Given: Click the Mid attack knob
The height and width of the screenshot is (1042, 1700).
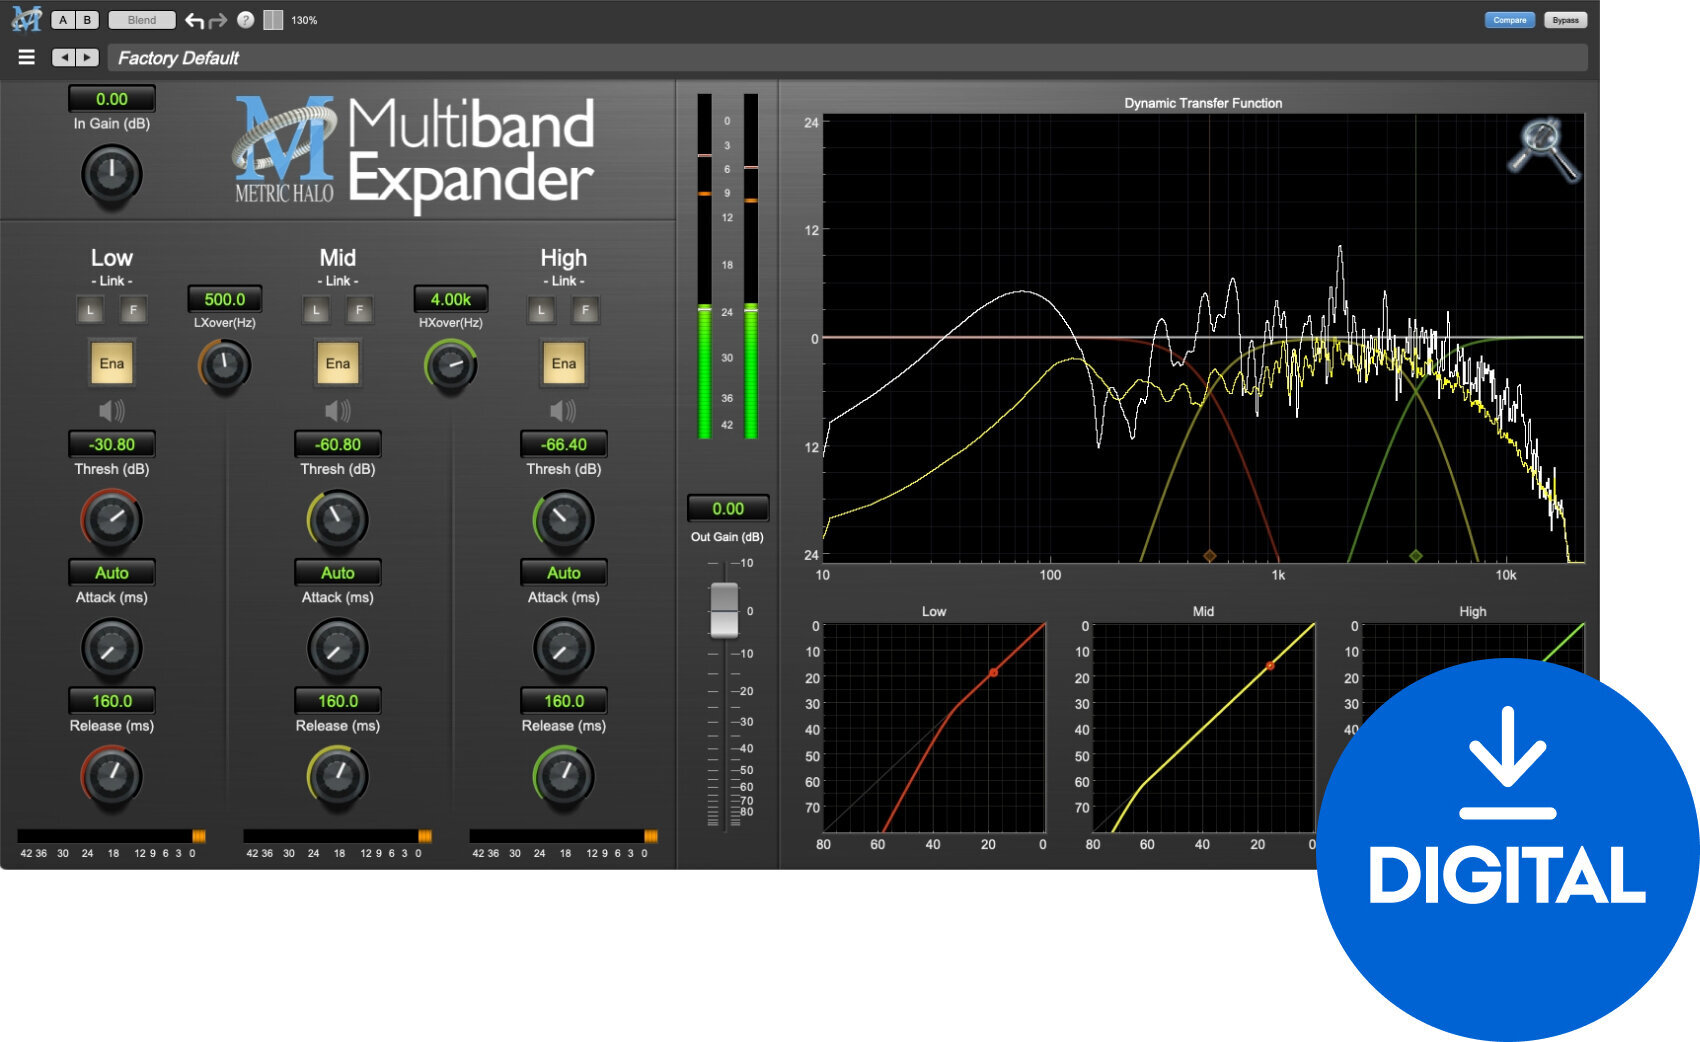Looking at the screenshot, I should 338,648.
